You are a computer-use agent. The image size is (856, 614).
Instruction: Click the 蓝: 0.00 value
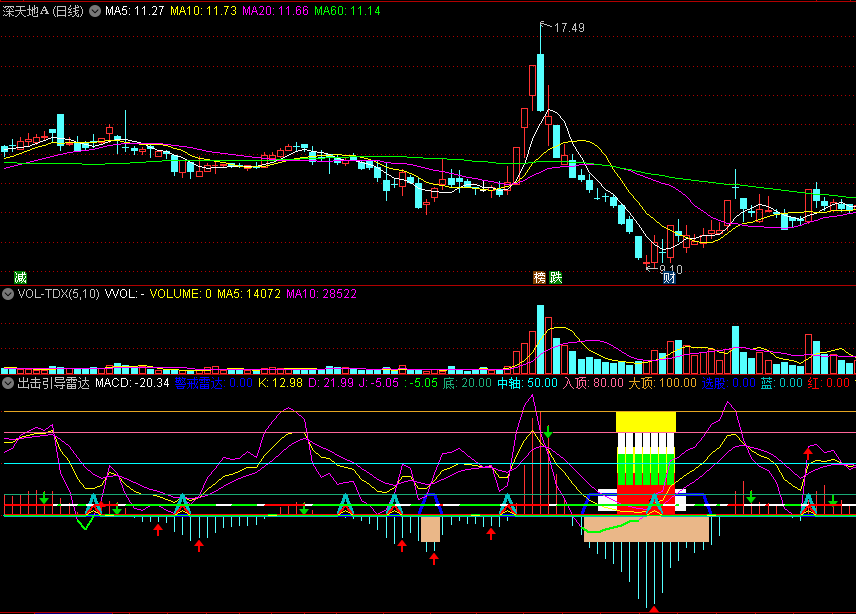pos(781,383)
